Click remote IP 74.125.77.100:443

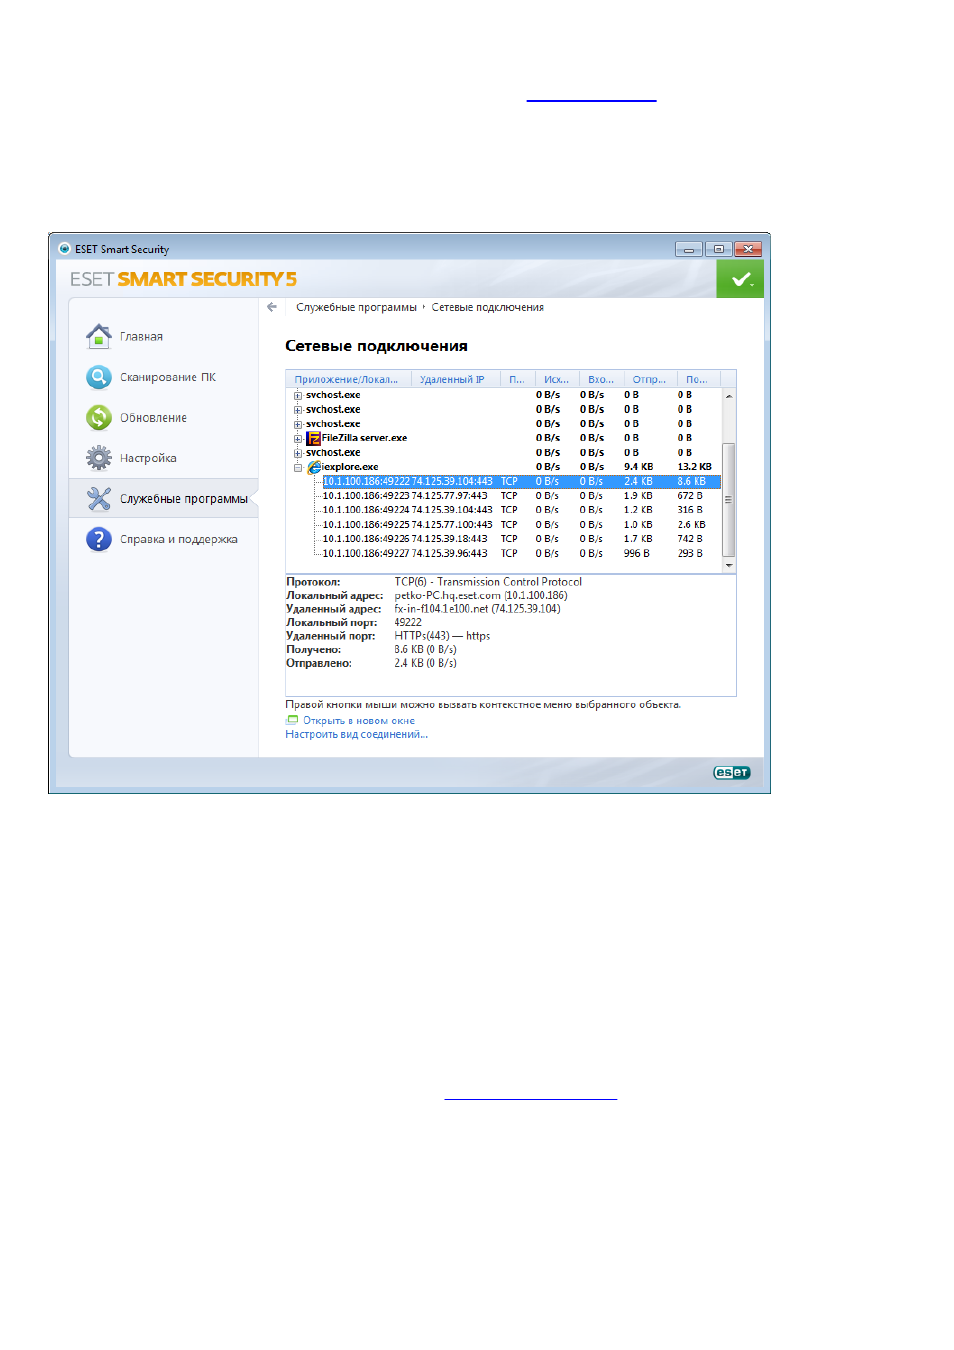(452, 524)
